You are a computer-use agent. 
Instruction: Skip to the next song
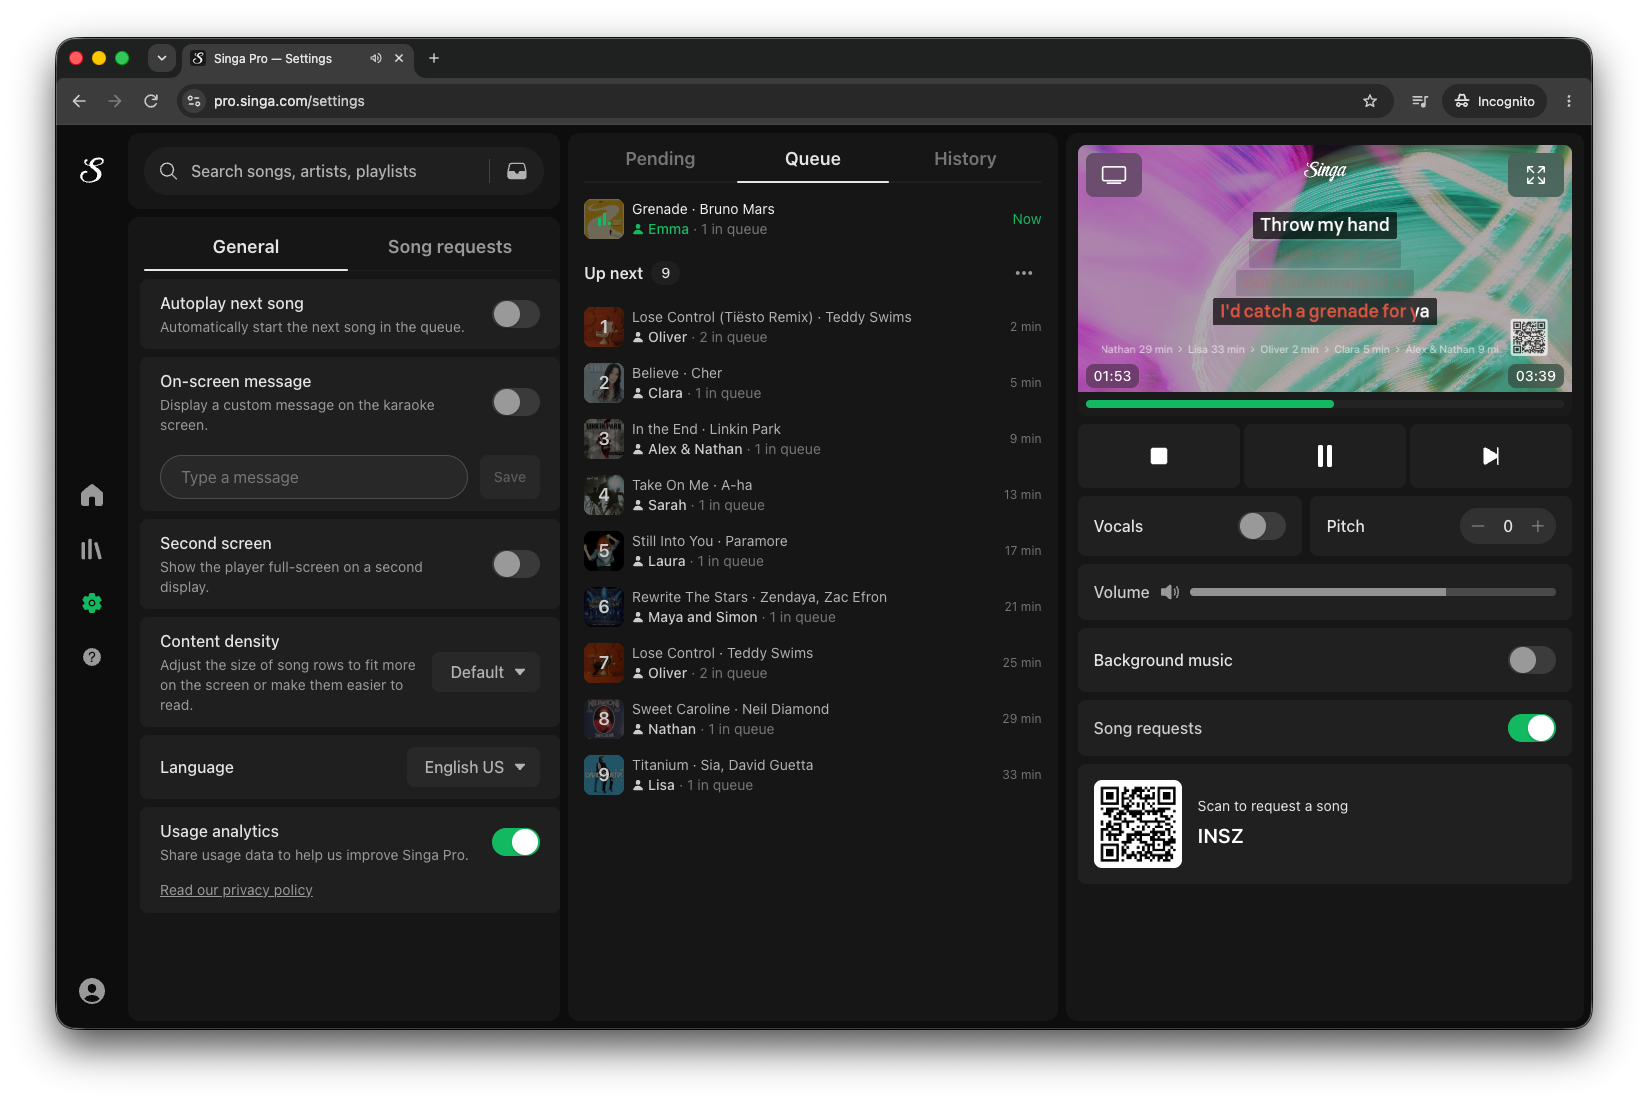(x=1491, y=456)
